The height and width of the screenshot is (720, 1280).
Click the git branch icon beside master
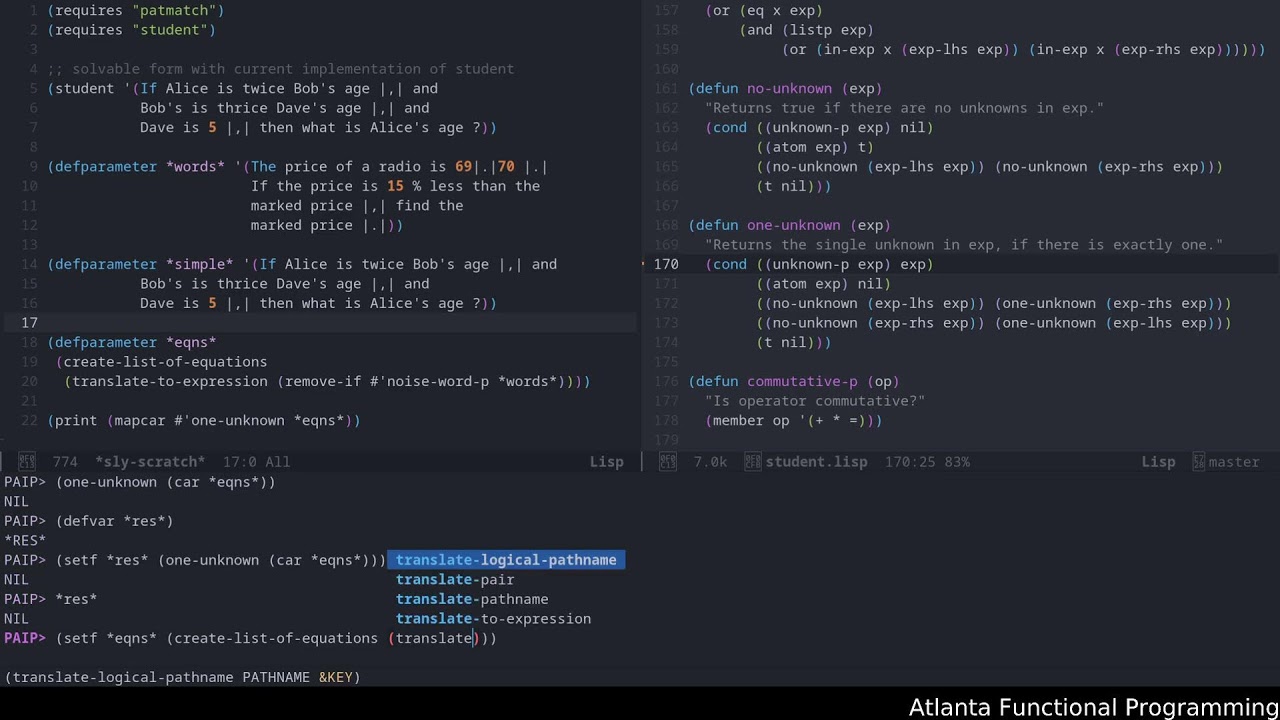(x=1198, y=462)
